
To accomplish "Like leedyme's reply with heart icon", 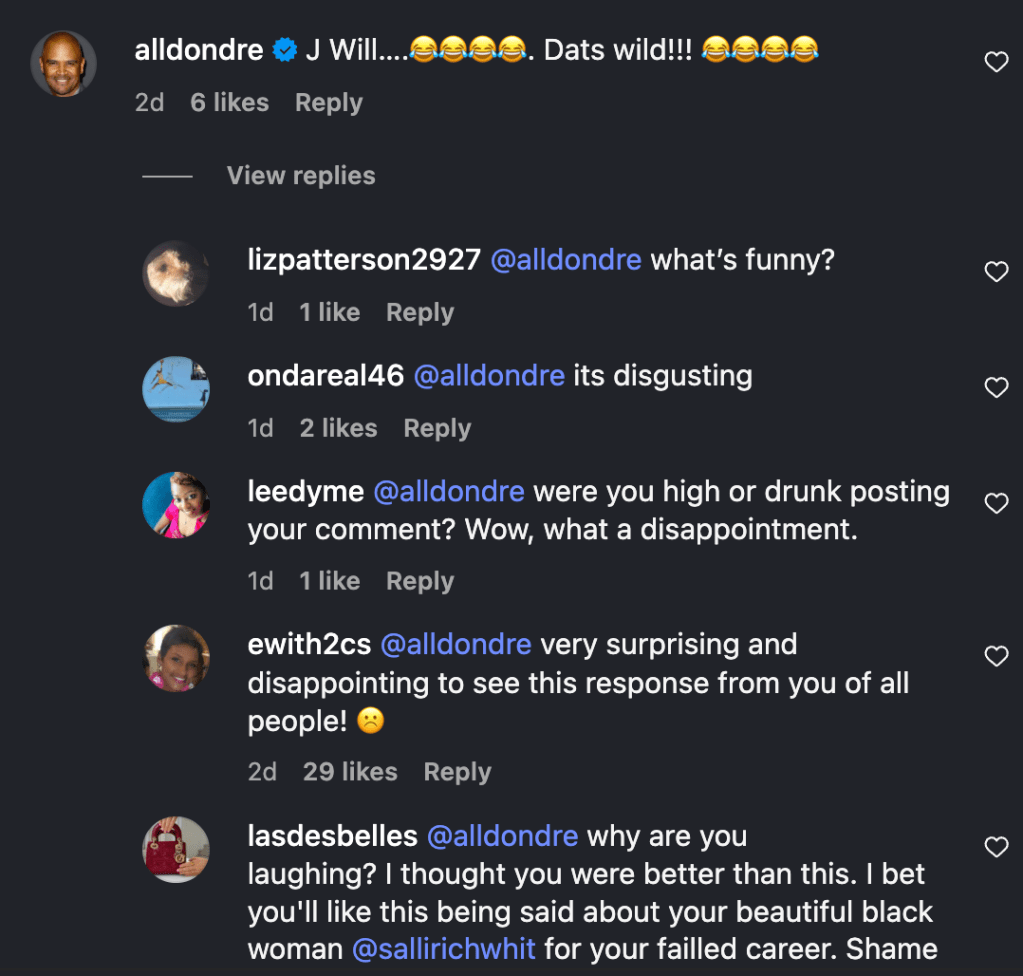I will pyautogui.click(x=996, y=503).
